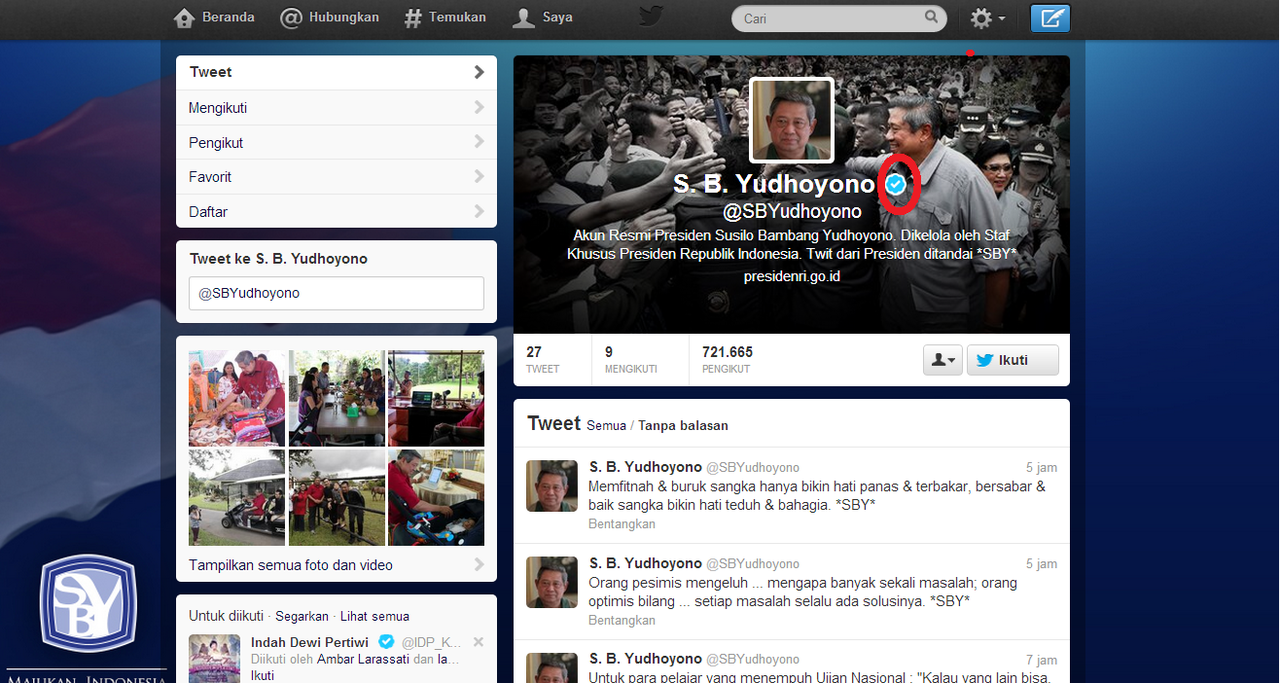
Task: Click Lihat semua suggestions
Action: point(375,616)
